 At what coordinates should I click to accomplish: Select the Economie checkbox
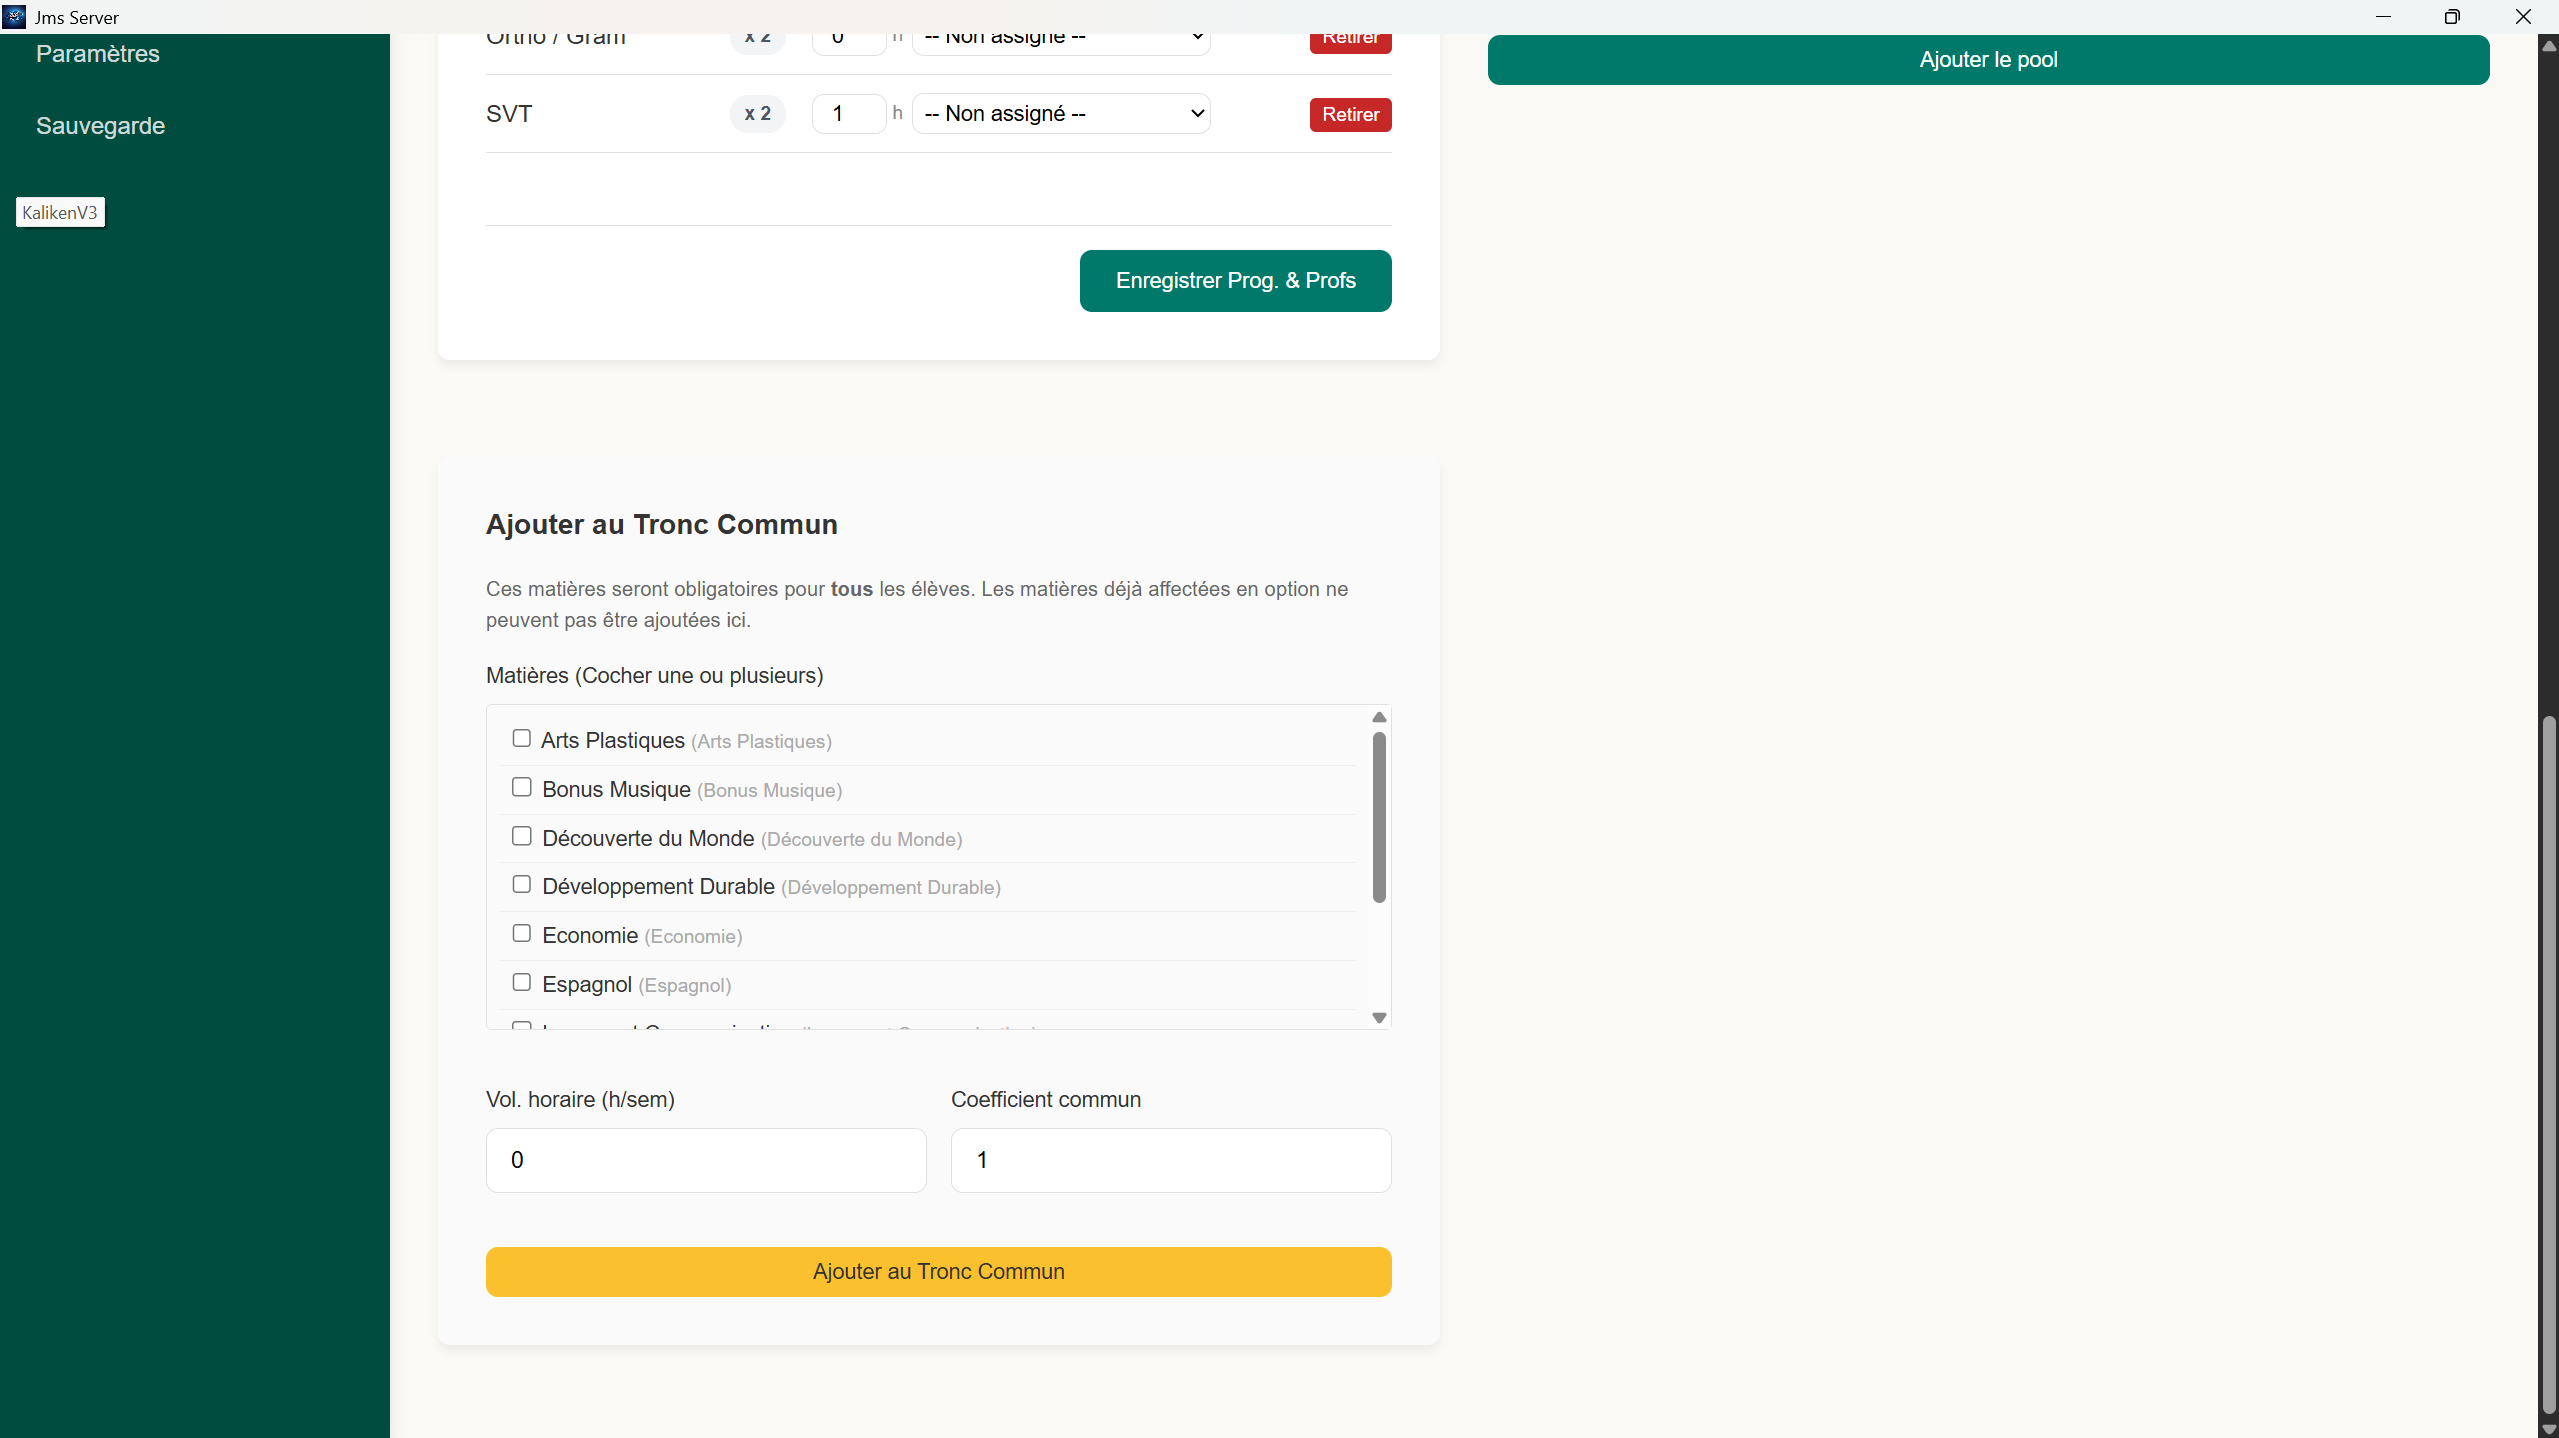521,933
